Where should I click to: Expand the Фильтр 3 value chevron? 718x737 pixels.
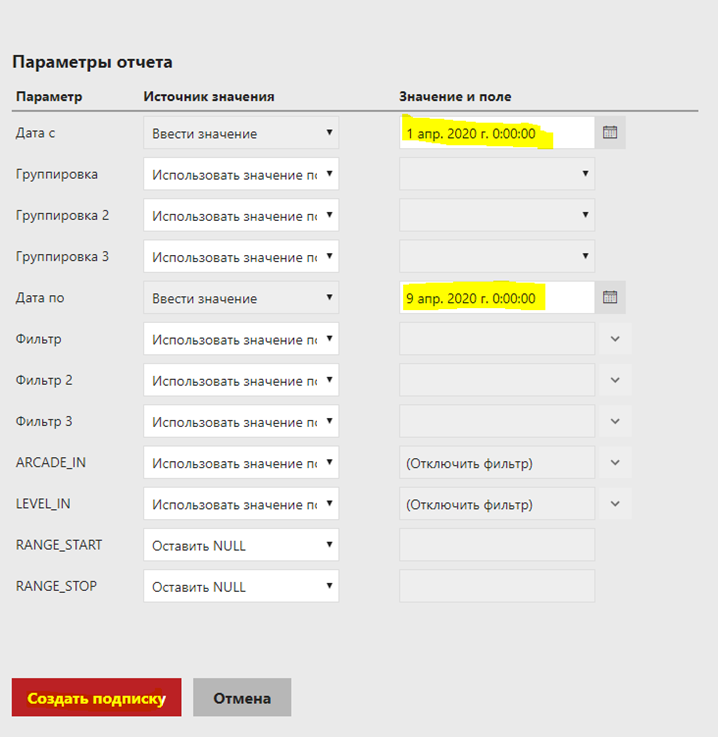click(615, 422)
